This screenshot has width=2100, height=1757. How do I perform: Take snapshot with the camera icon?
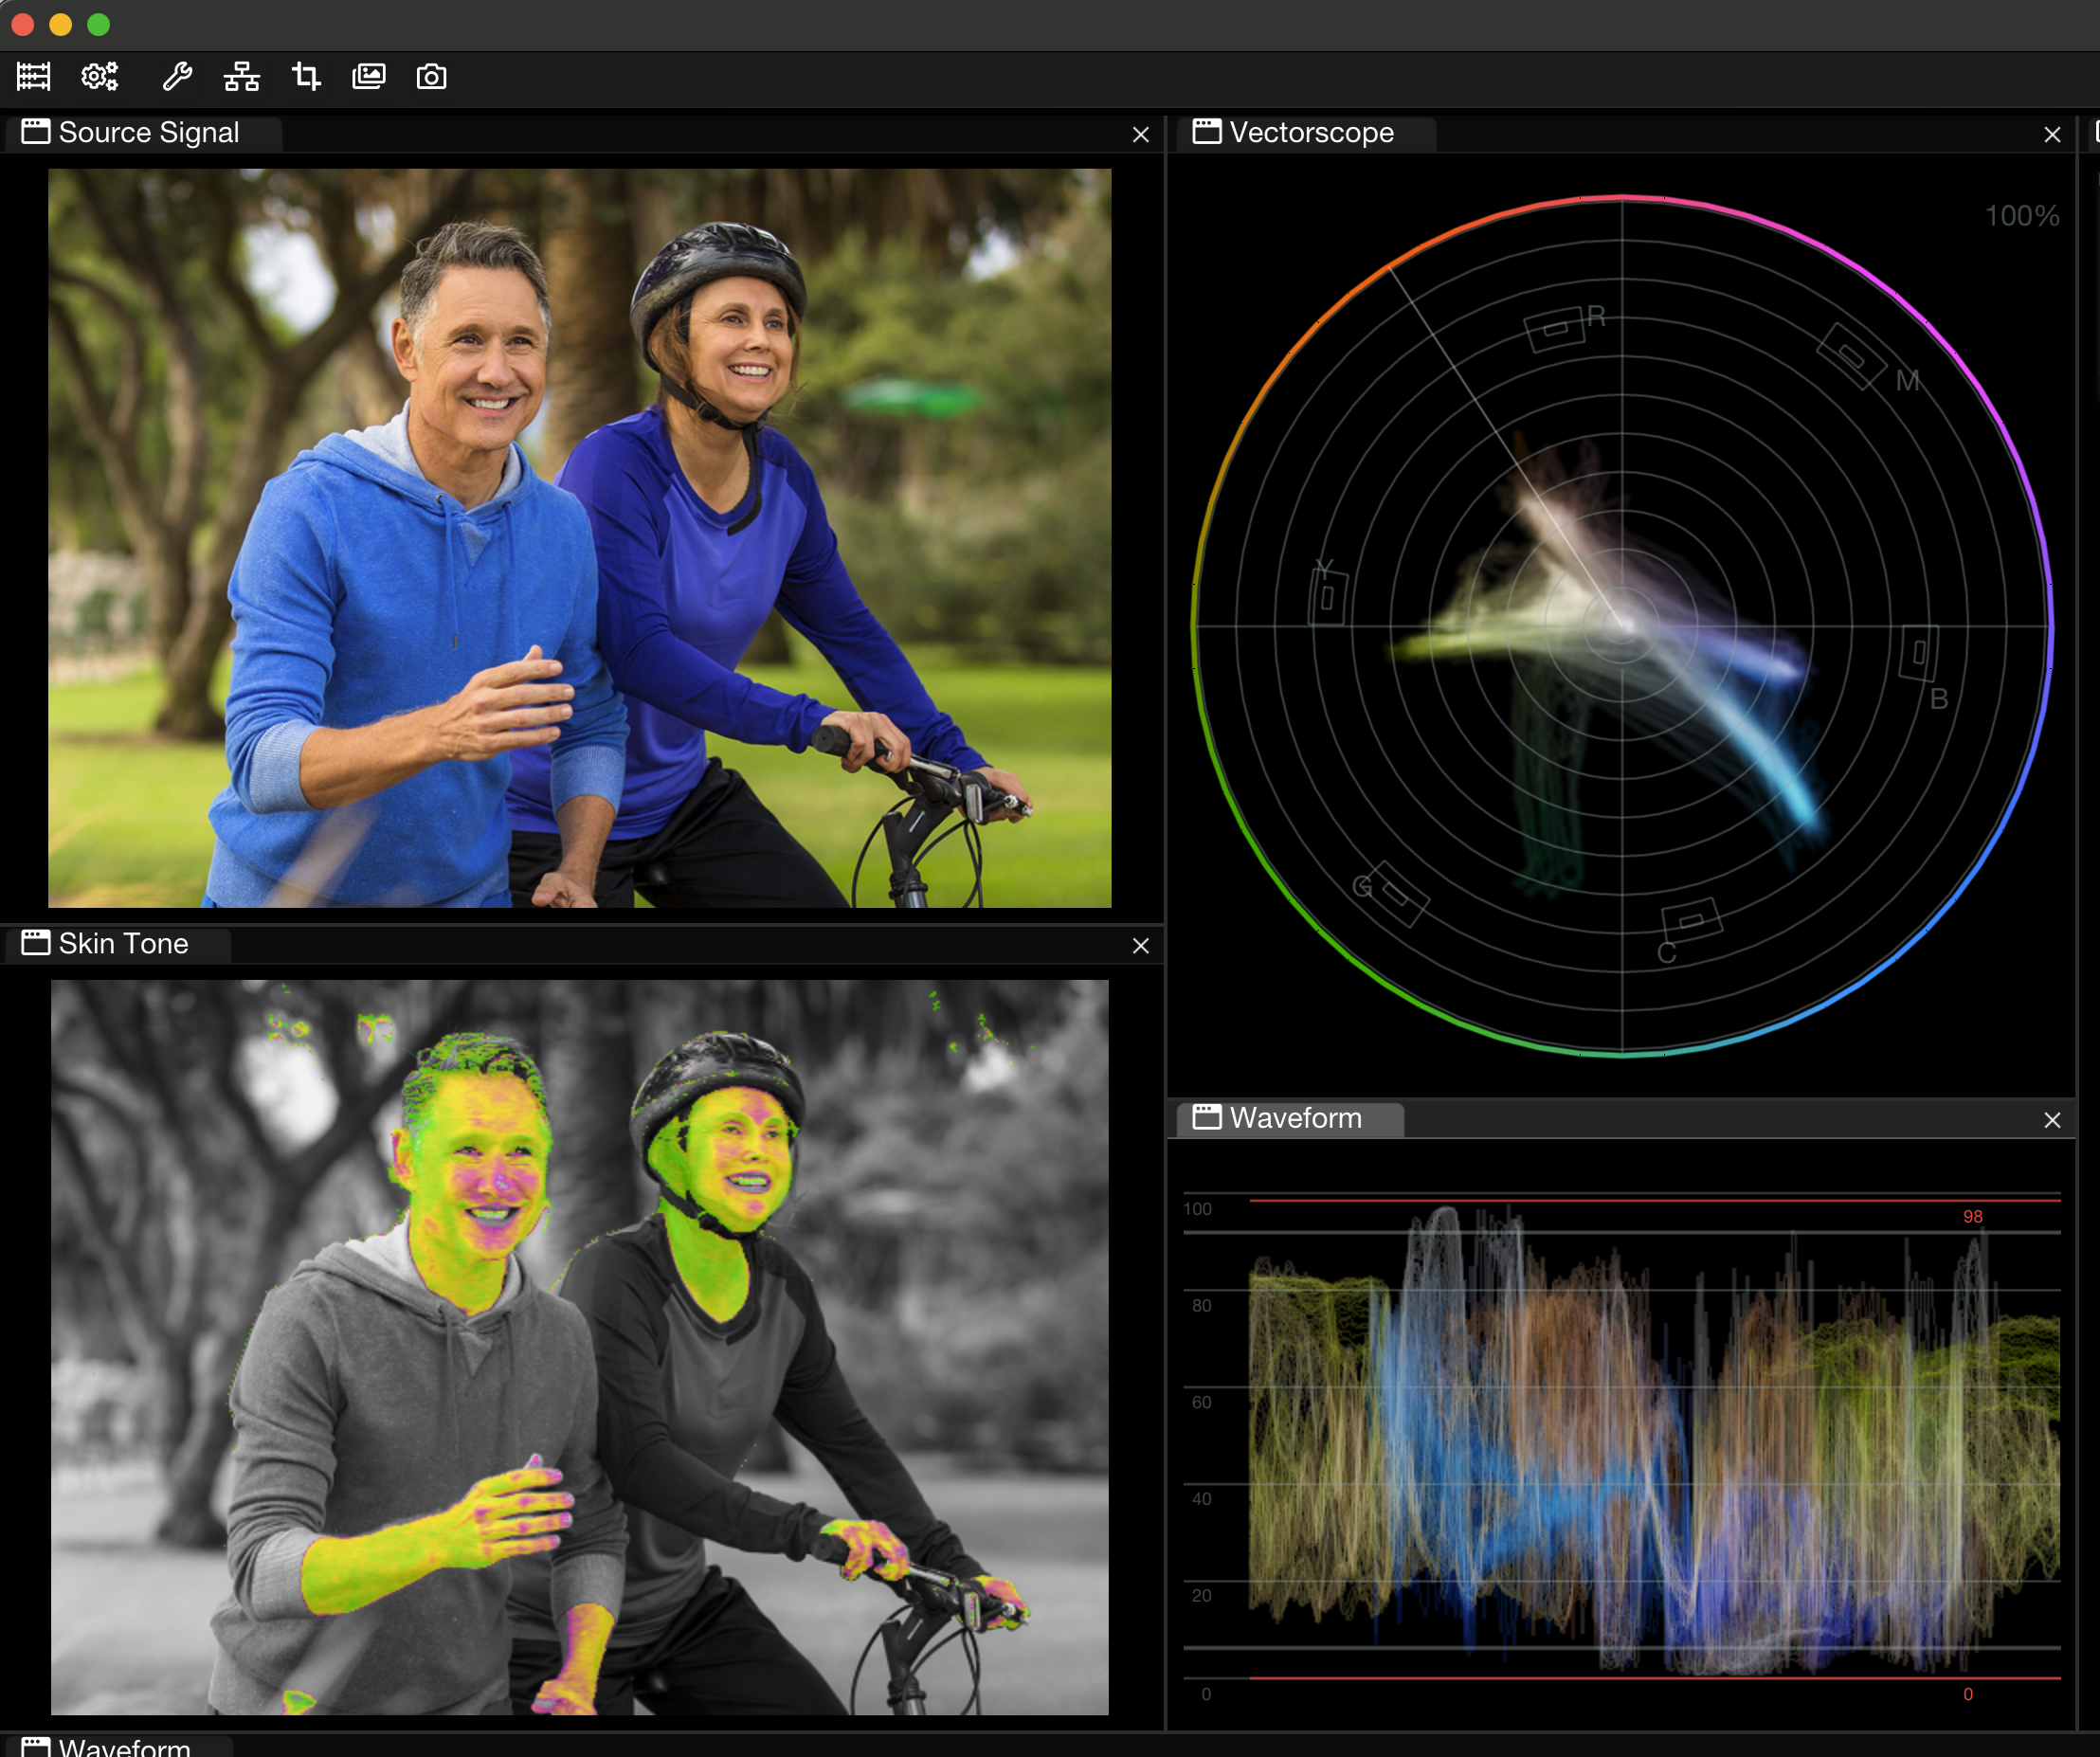(x=431, y=77)
